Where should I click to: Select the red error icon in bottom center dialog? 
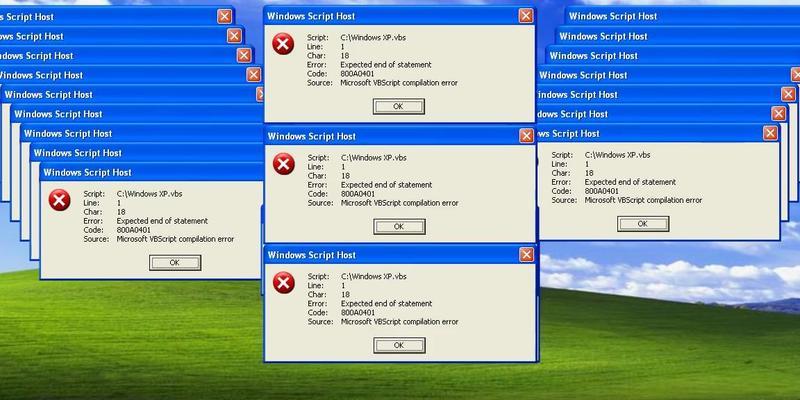pos(284,283)
